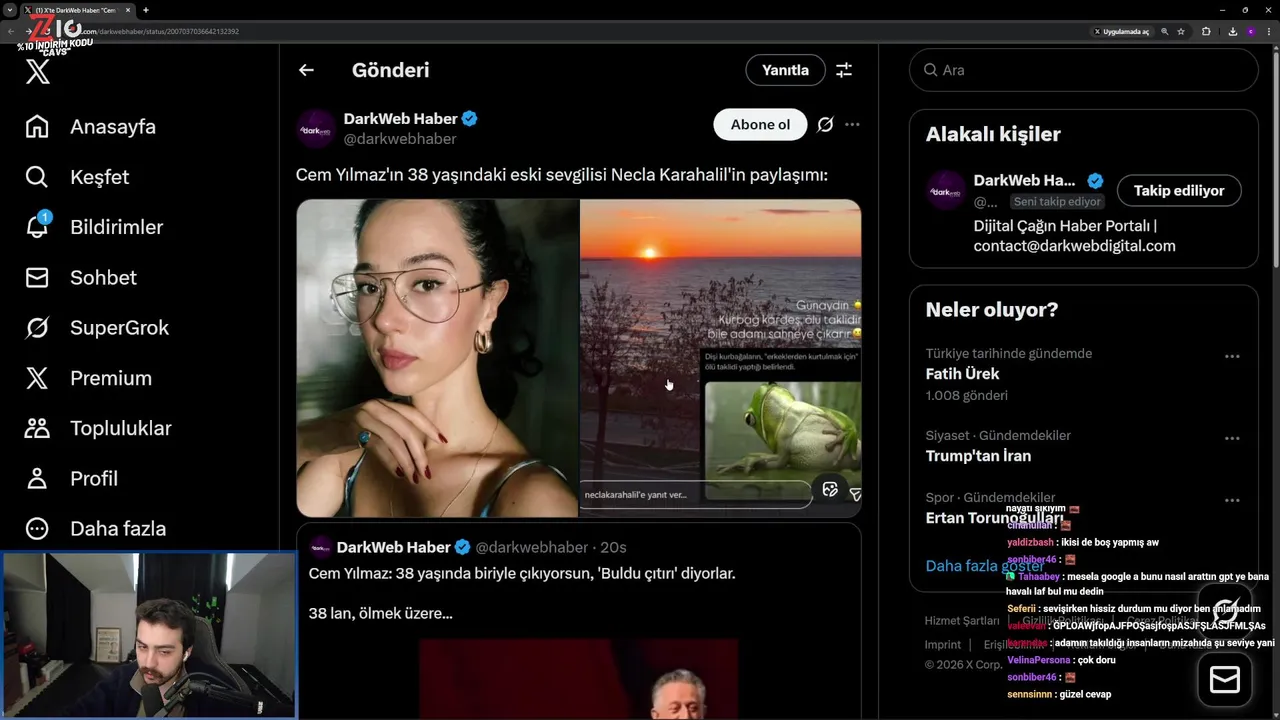The width and height of the screenshot is (1280, 720).
Task: Open the post's three-dot more menu
Action: pos(852,124)
